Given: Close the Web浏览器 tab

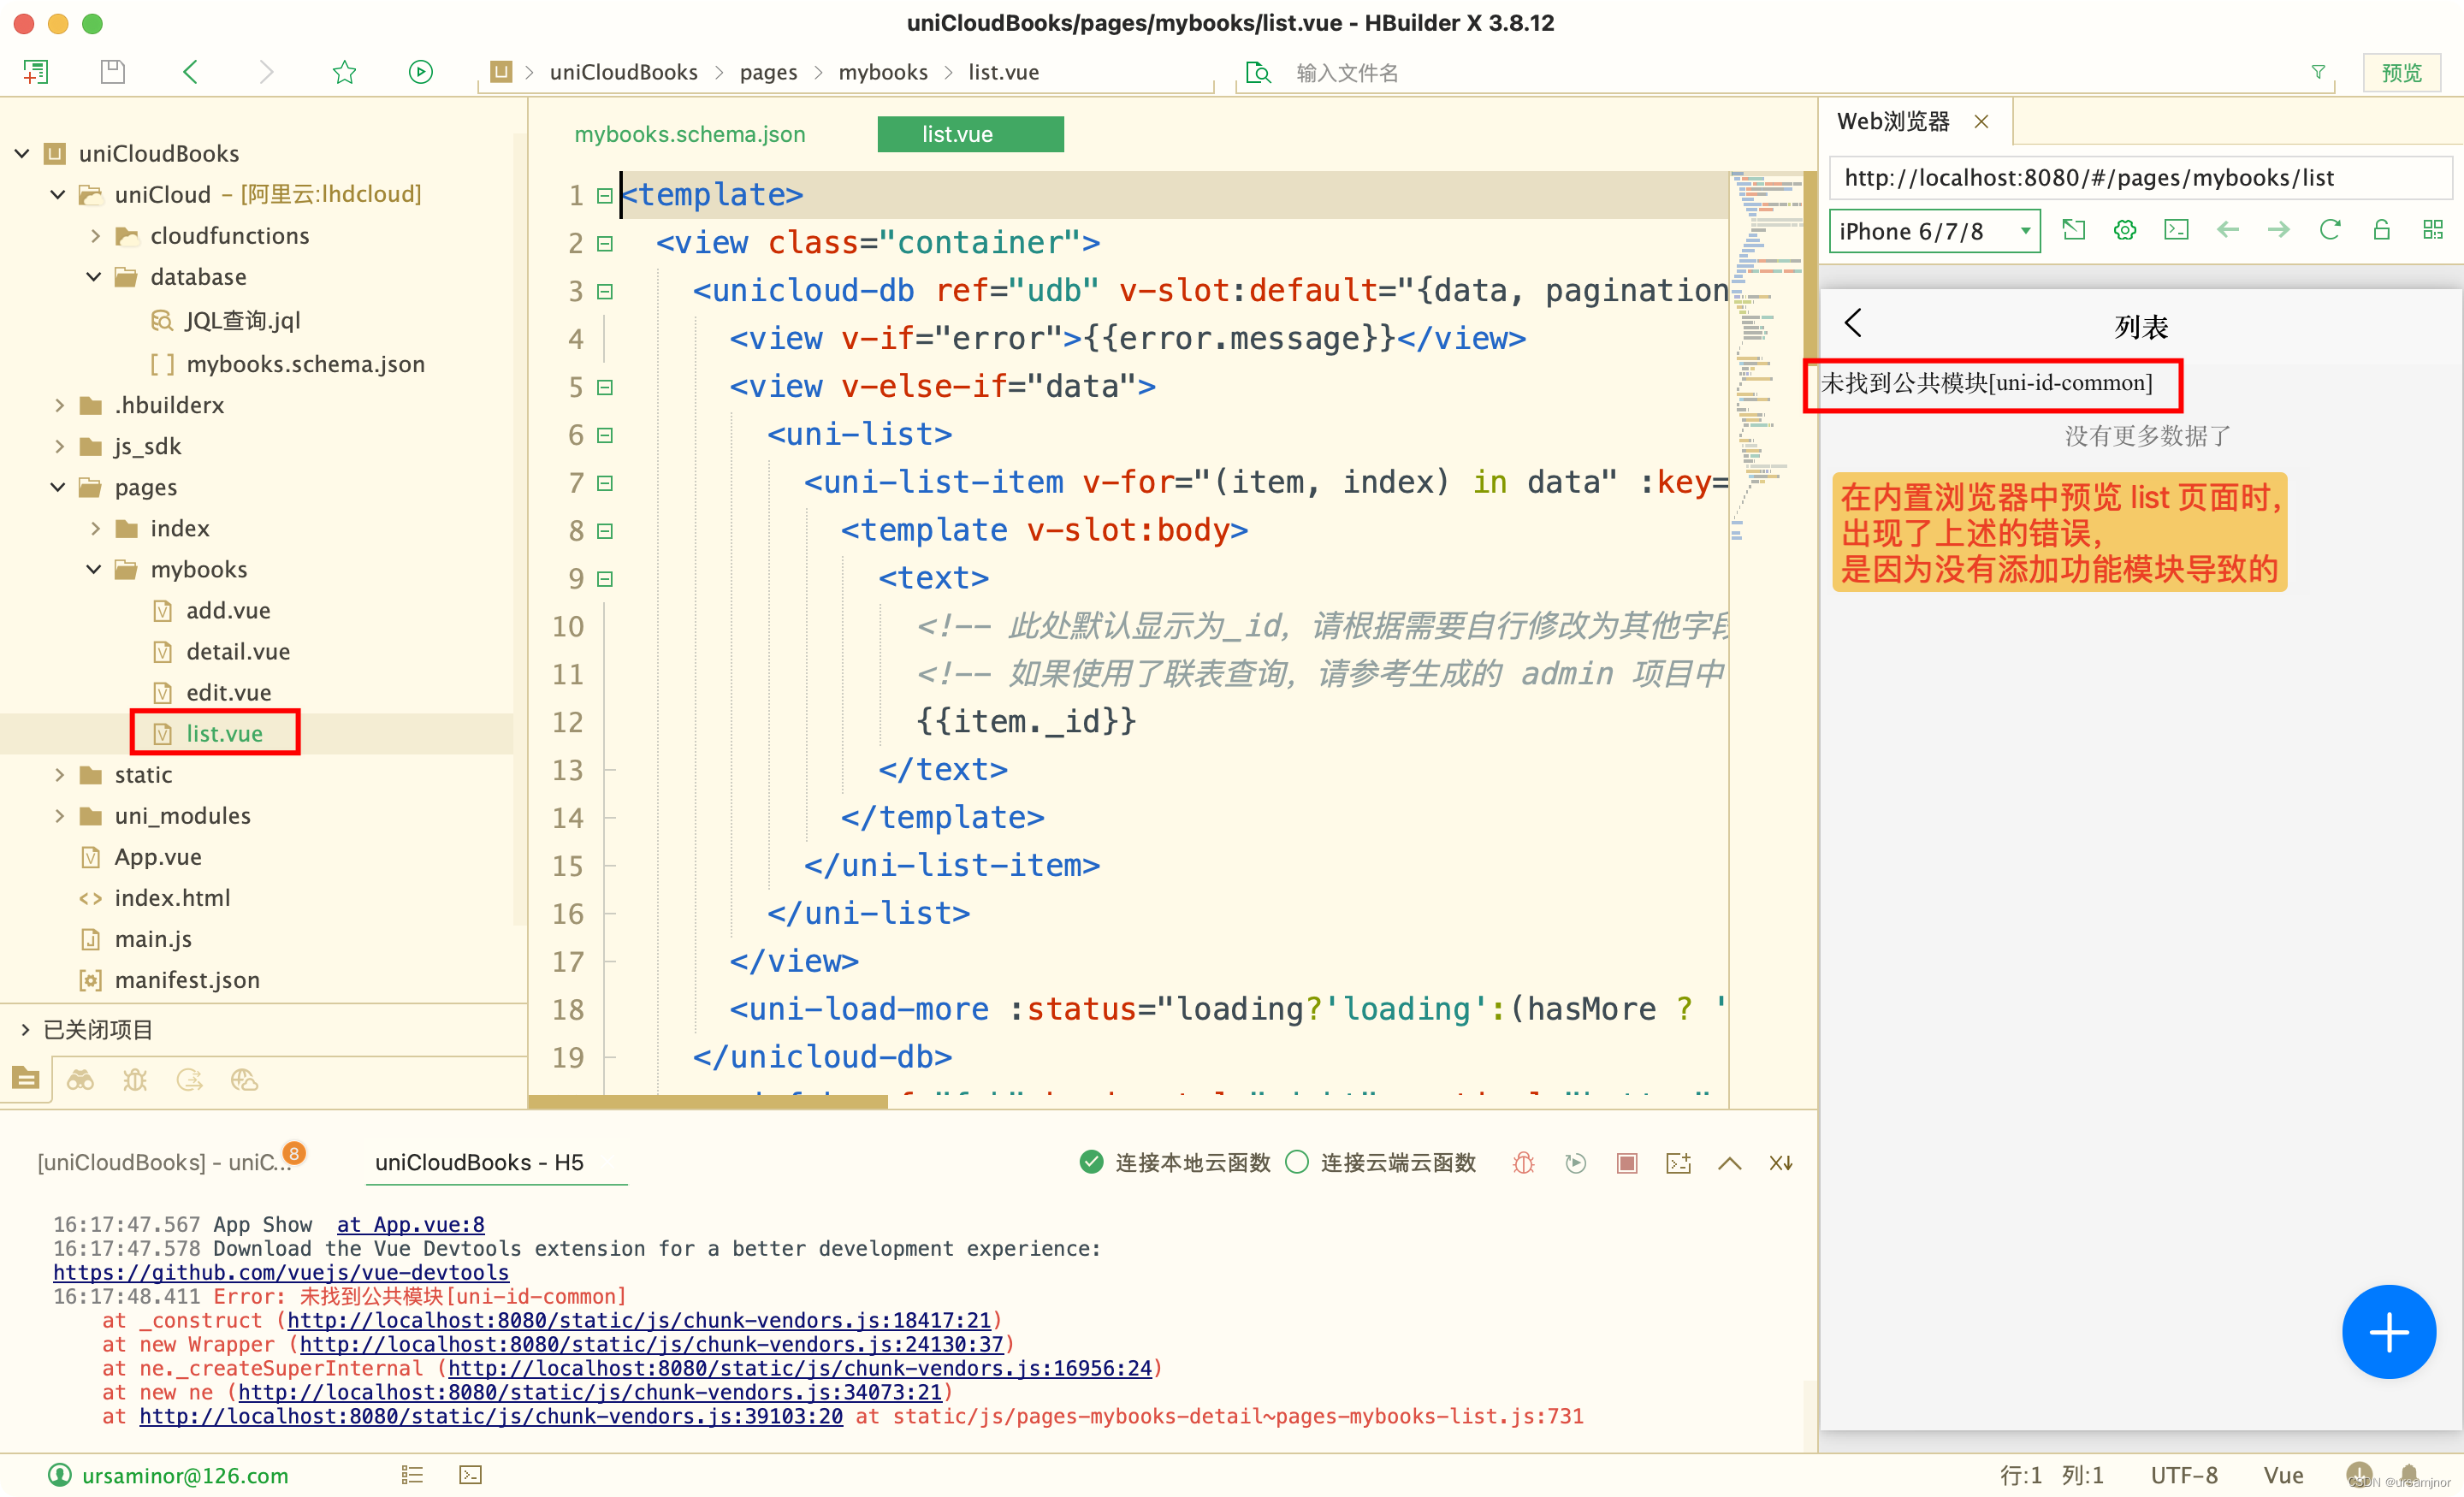Looking at the screenshot, I should [x=1981, y=122].
